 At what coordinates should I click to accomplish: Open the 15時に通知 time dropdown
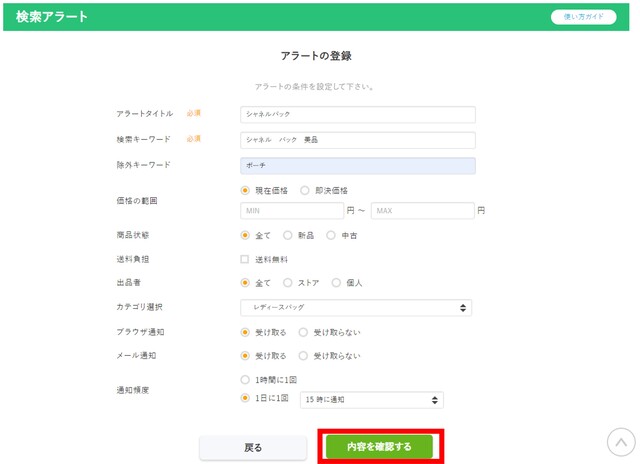click(x=371, y=400)
